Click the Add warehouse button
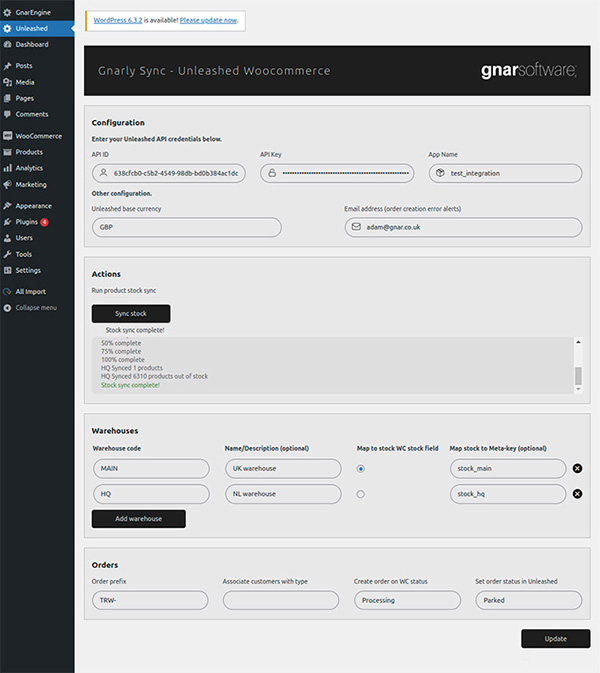The height and width of the screenshot is (673, 600). coord(138,519)
